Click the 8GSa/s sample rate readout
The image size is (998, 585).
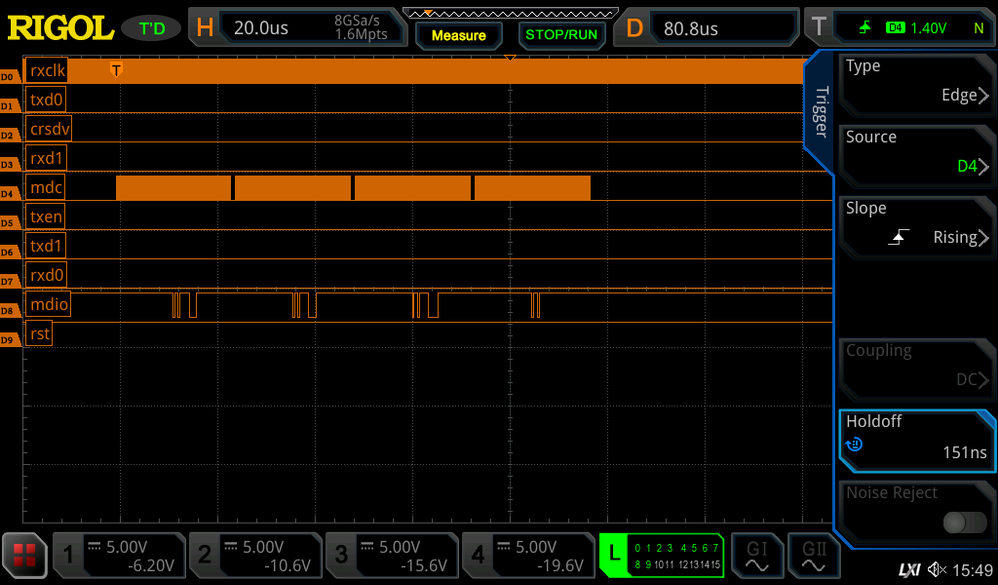[x=357, y=20]
